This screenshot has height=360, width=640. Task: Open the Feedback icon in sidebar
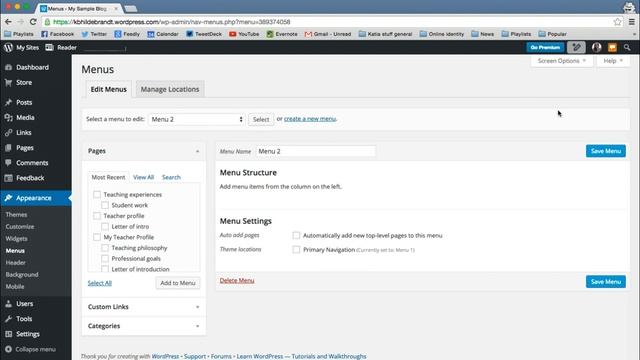pos(8,178)
